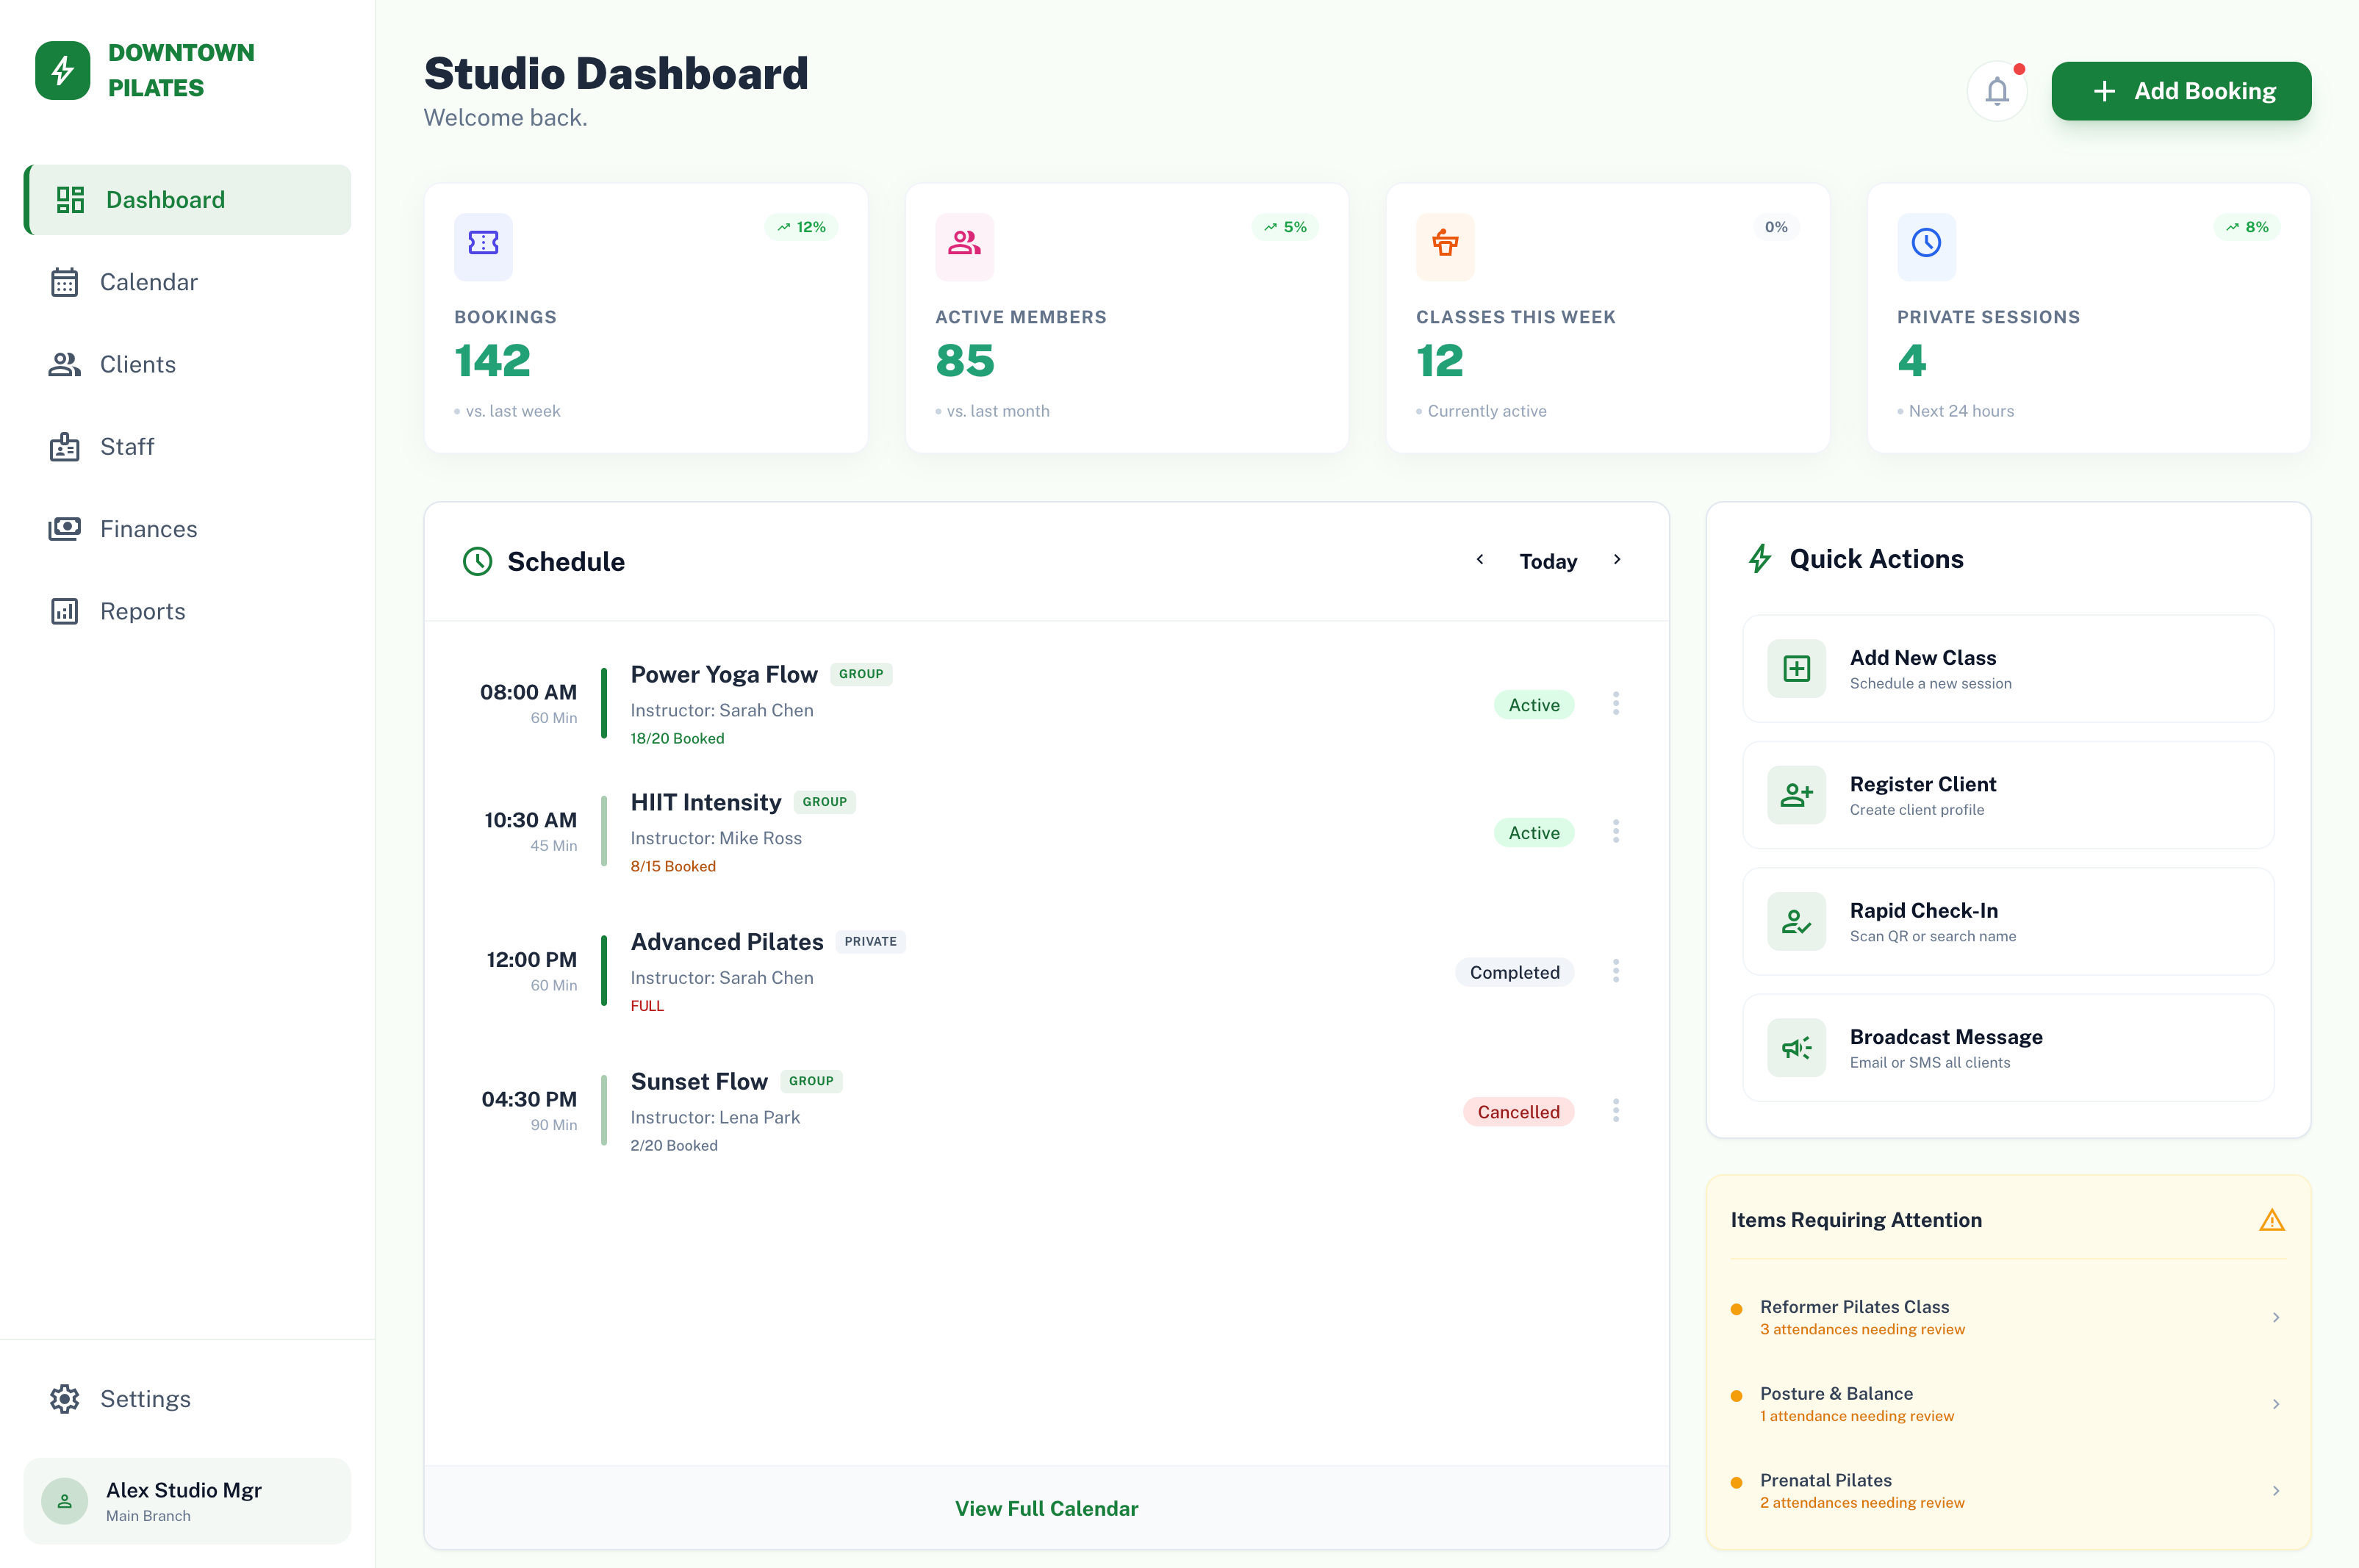Expand Prenatal Pilates attention item chevron
Viewport: 2359px width, 1568px height.
point(2275,1490)
